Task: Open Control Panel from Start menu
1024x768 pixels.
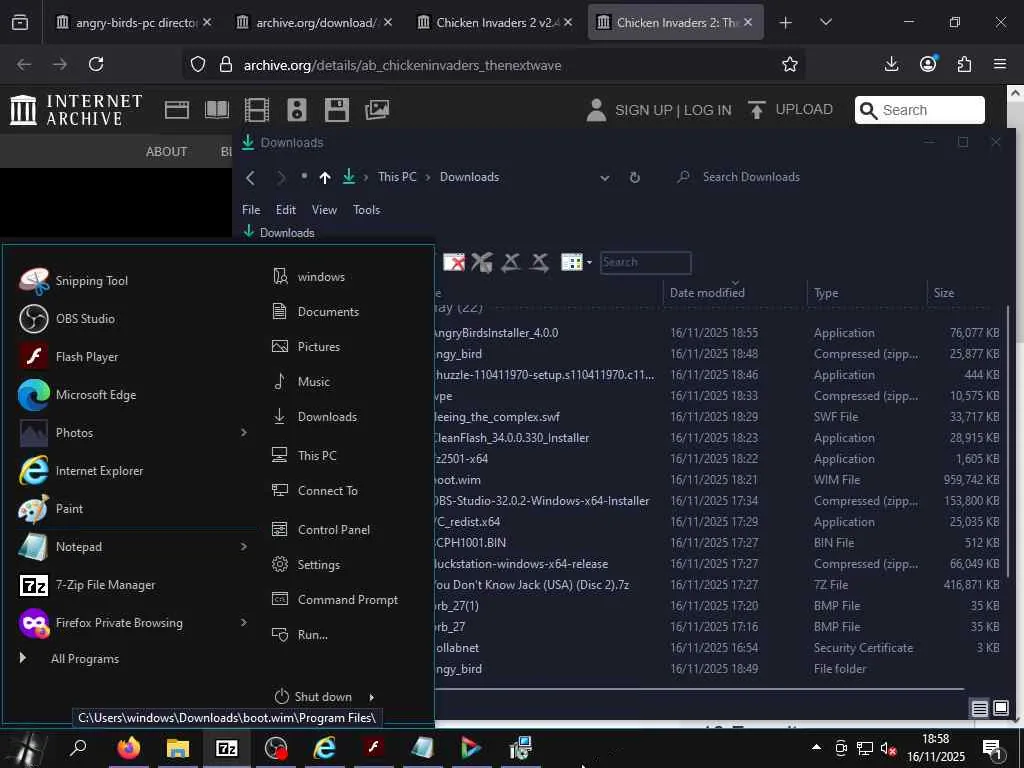Action: click(x=321, y=530)
